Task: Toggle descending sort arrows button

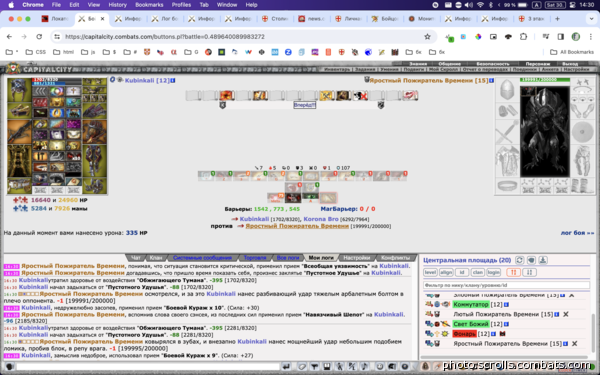Action: click(530, 272)
